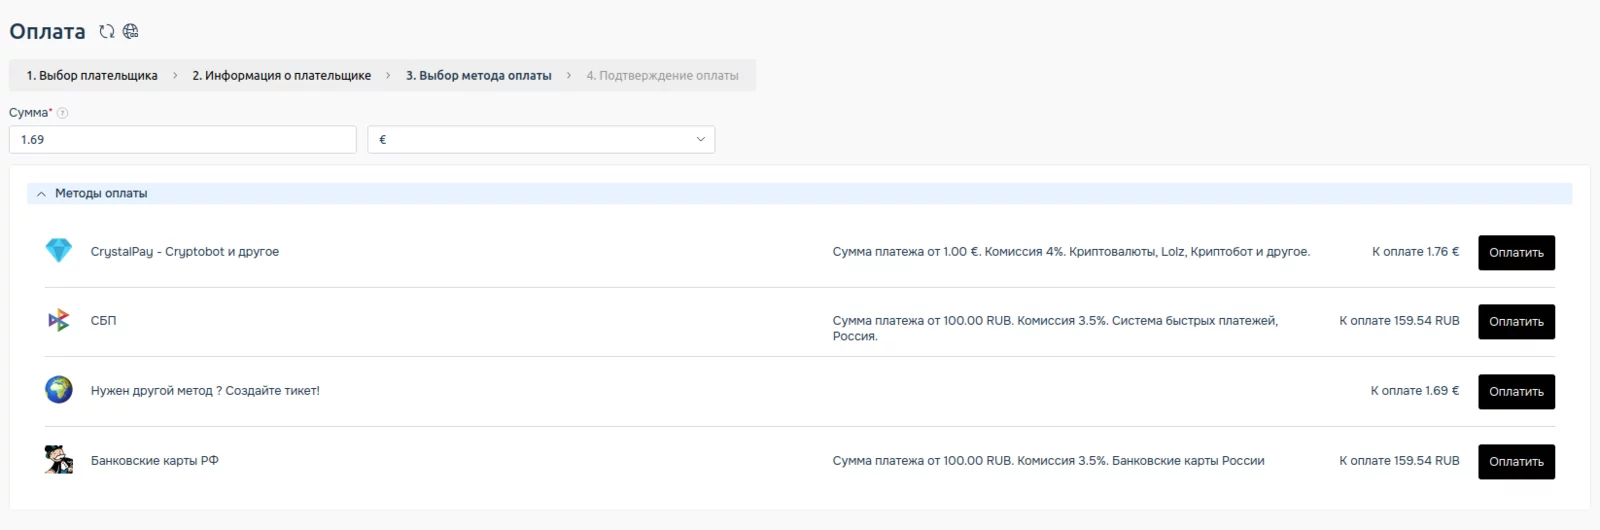Click the Earth globe icon for other method

click(x=59, y=390)
